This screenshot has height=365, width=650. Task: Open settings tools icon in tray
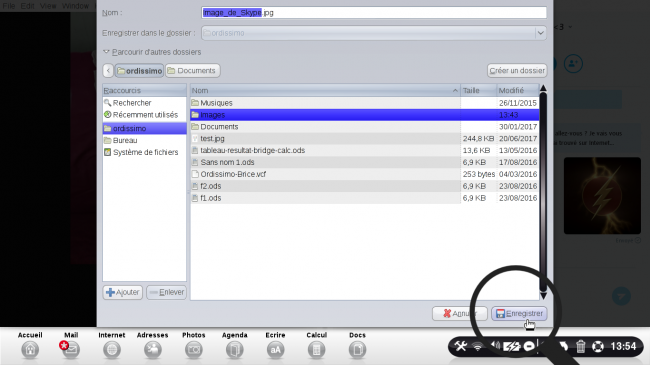[460, 346]
